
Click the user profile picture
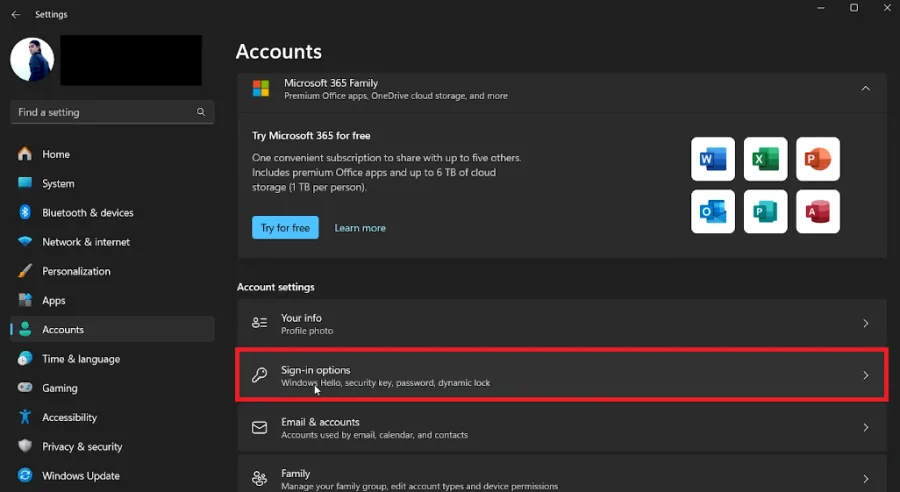[32, 60]
